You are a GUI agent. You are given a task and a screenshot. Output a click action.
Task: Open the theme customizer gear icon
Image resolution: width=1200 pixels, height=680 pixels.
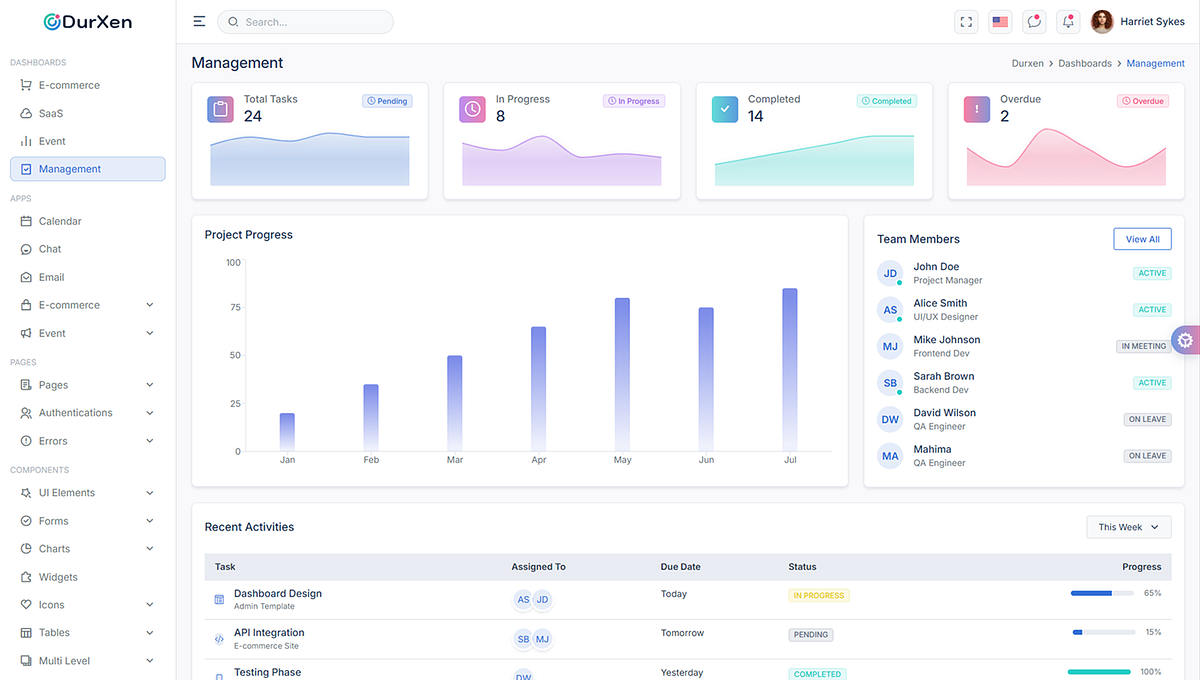tap(1186, 340)
